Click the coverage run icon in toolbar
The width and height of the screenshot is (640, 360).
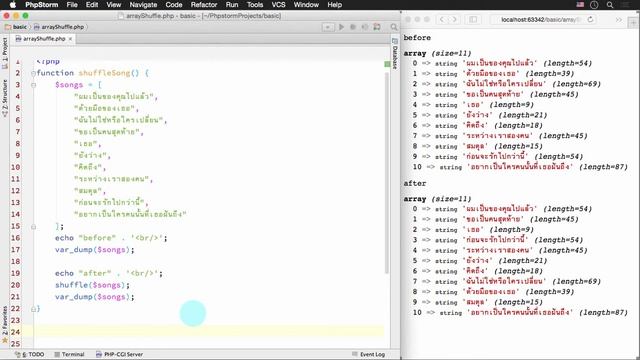click(365, 27)
